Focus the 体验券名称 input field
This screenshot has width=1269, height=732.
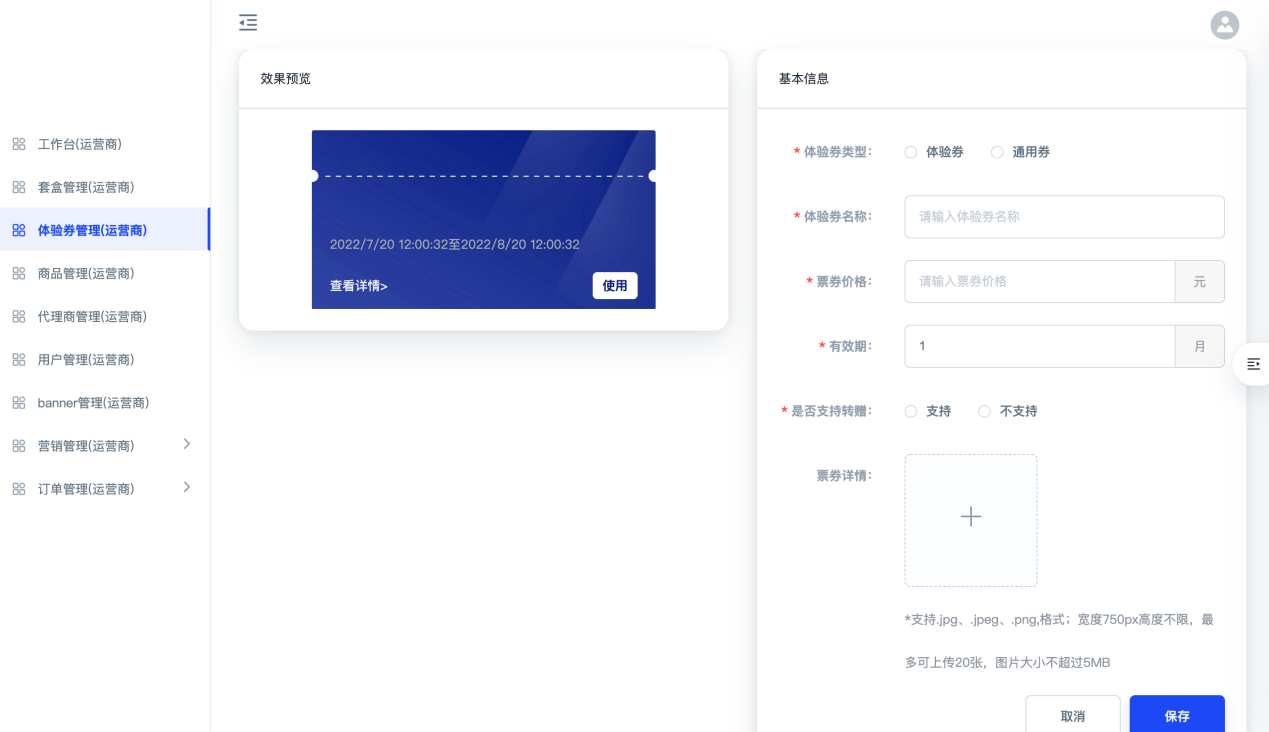pyautogui.click(x=1063, y=216)
